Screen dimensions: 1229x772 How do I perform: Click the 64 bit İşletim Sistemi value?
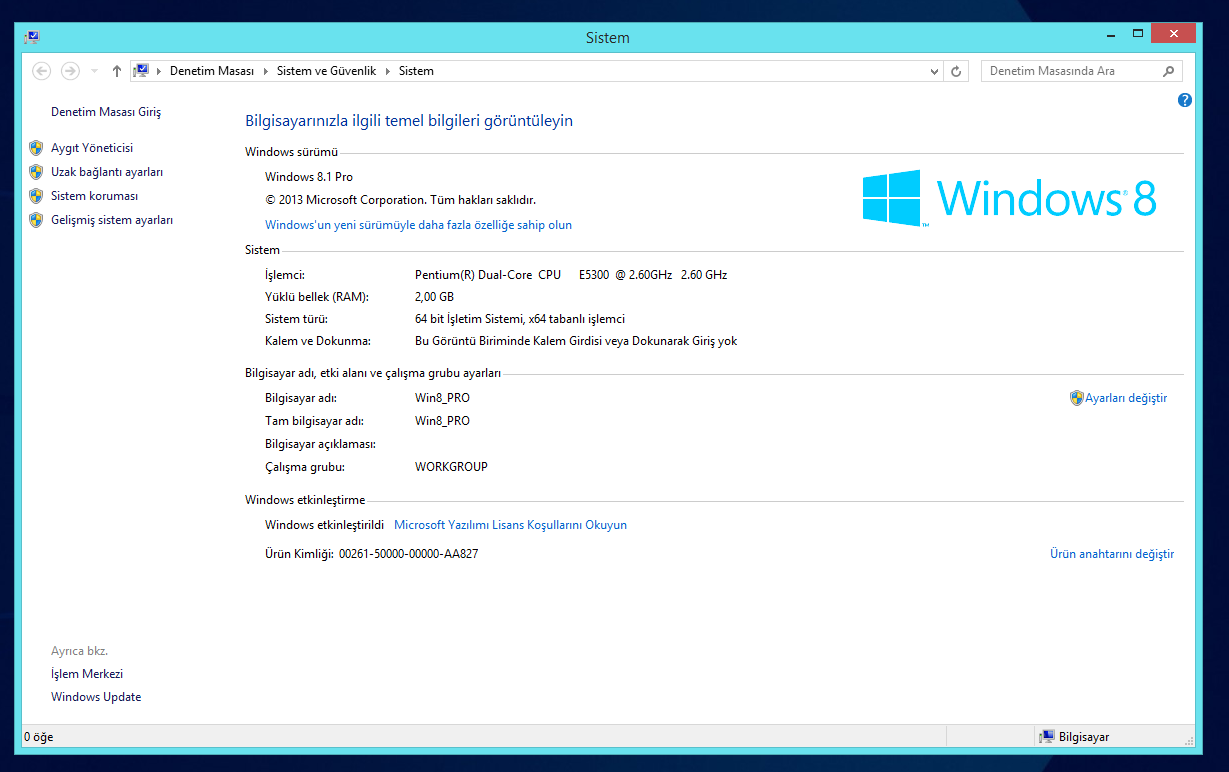tap(520, 320)
